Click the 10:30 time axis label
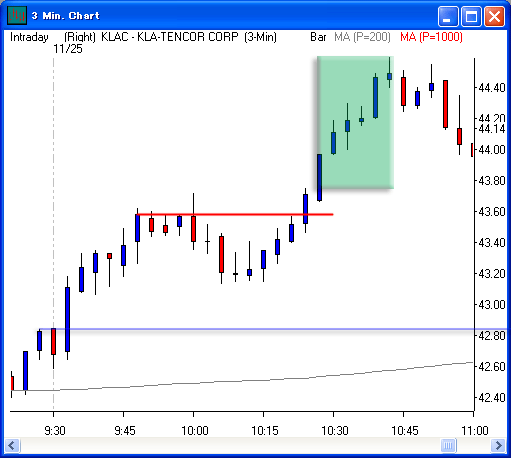Image resolution: width=511 pixels, height=458 pixels. [335, 431]
